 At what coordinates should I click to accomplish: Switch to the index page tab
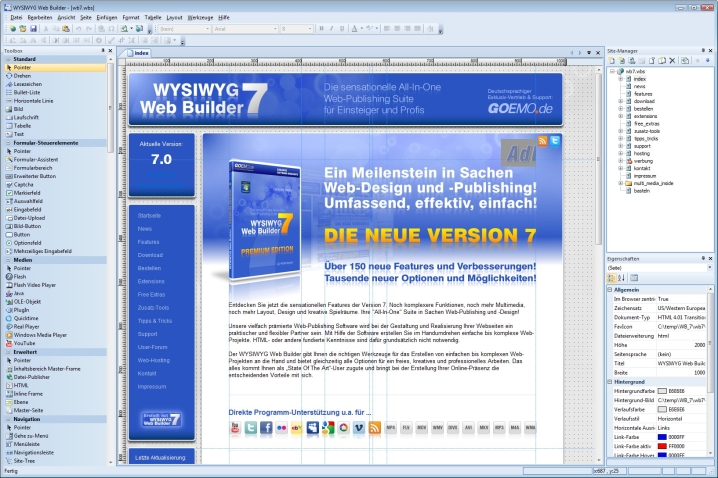[x=139, y=52]
